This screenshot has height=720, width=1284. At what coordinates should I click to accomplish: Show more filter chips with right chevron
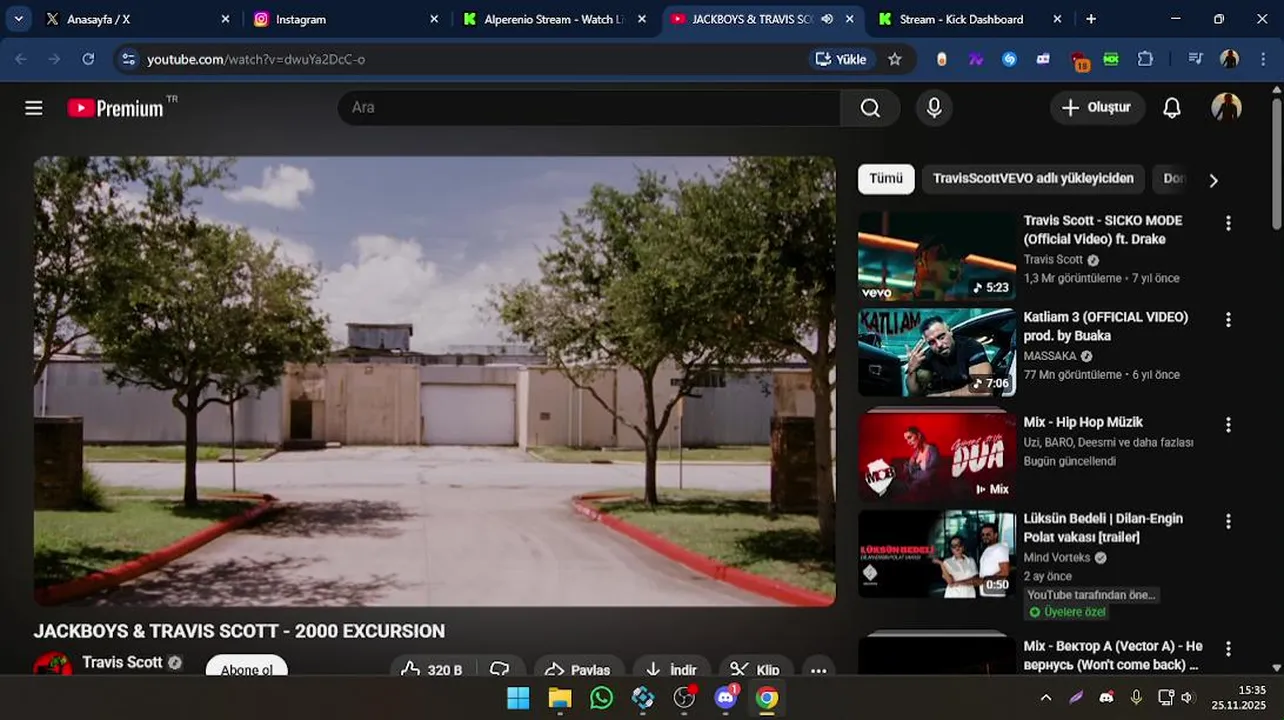click(1213, 180)
